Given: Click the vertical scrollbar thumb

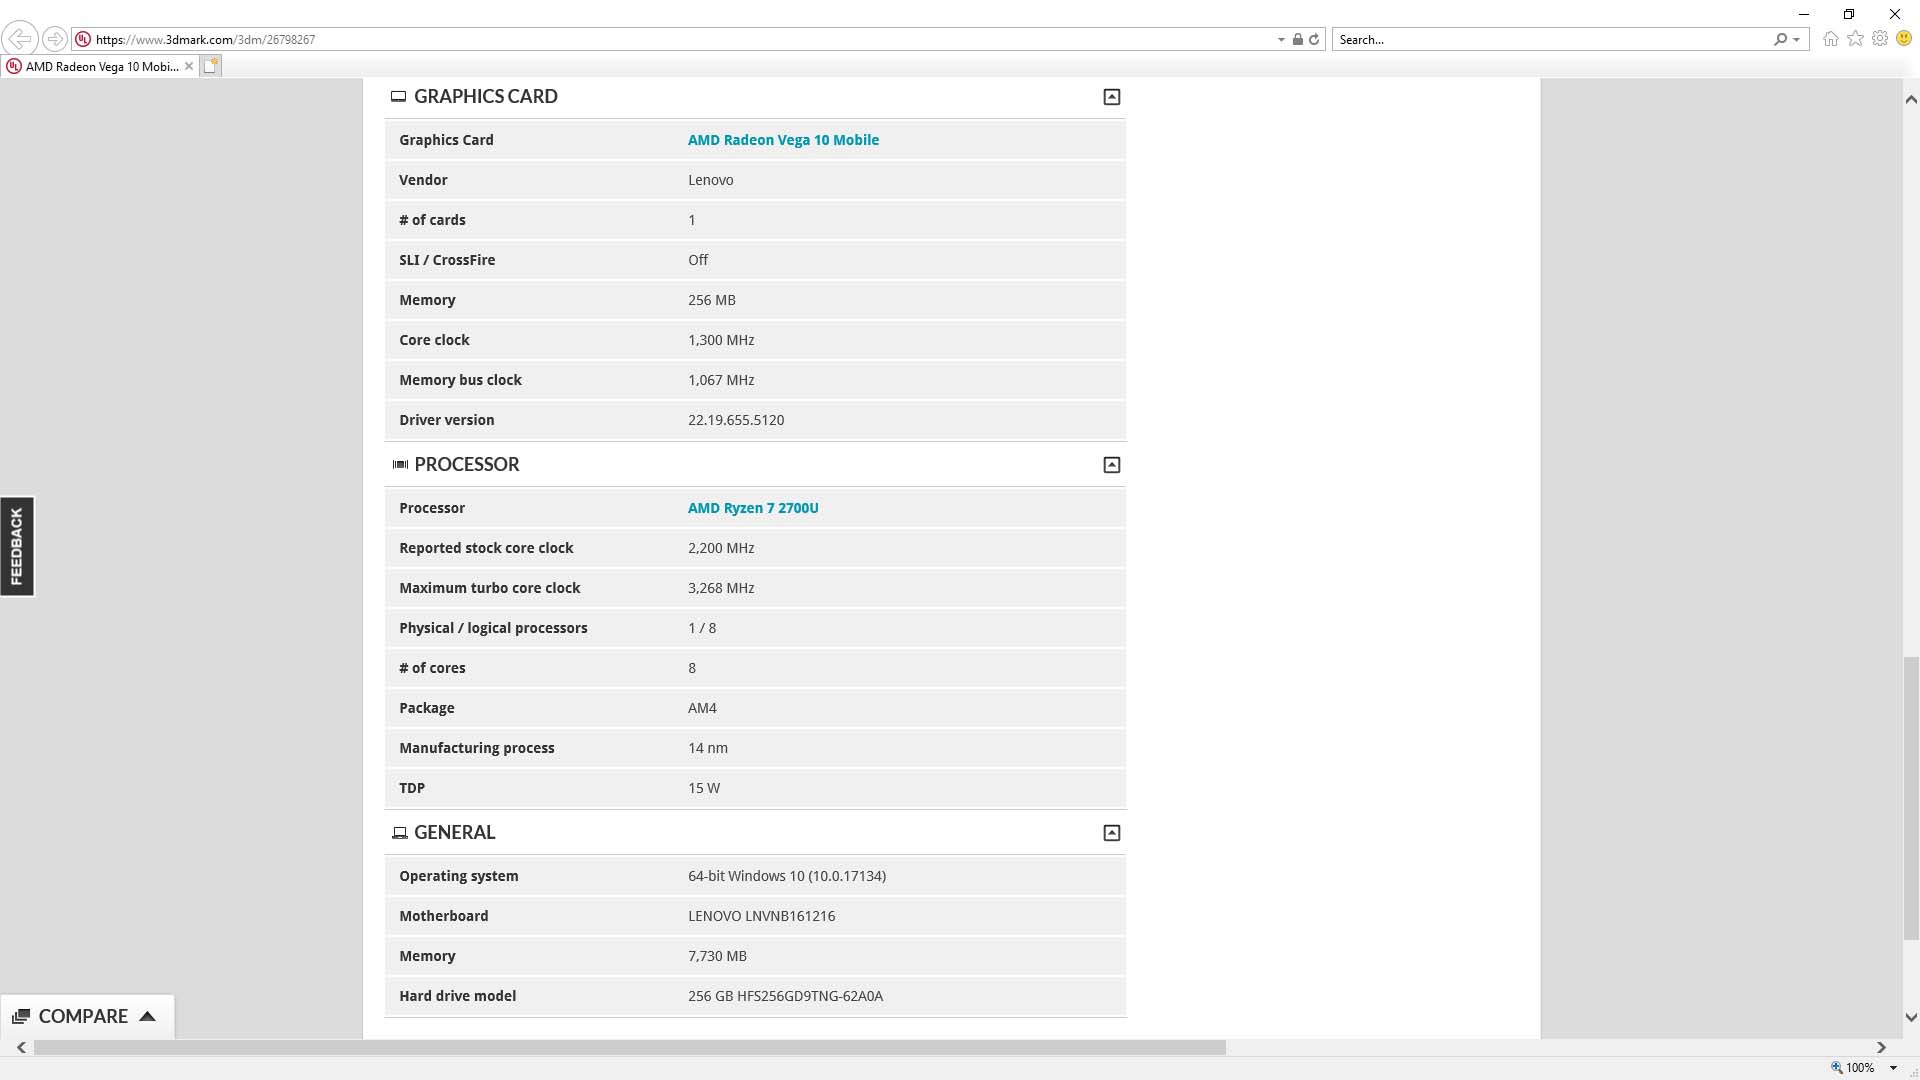Looking at the screenshot, I should pyautogui.click(x=1911, y=798).
